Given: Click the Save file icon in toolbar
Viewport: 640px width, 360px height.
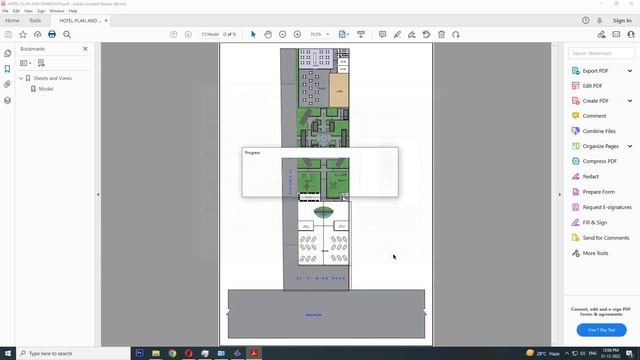Looking at the screenshot, I should click(8, 35).
